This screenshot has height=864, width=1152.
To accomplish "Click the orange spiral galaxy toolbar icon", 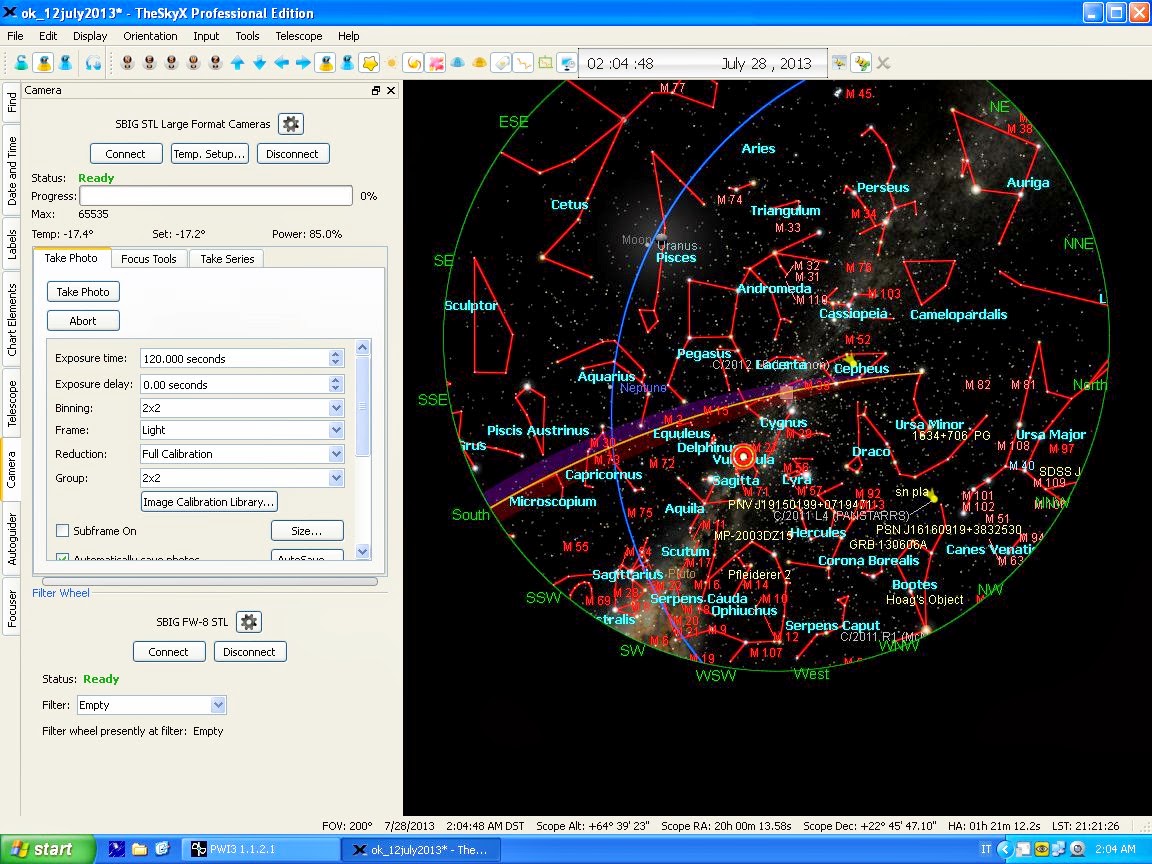I will coord(413,63).
